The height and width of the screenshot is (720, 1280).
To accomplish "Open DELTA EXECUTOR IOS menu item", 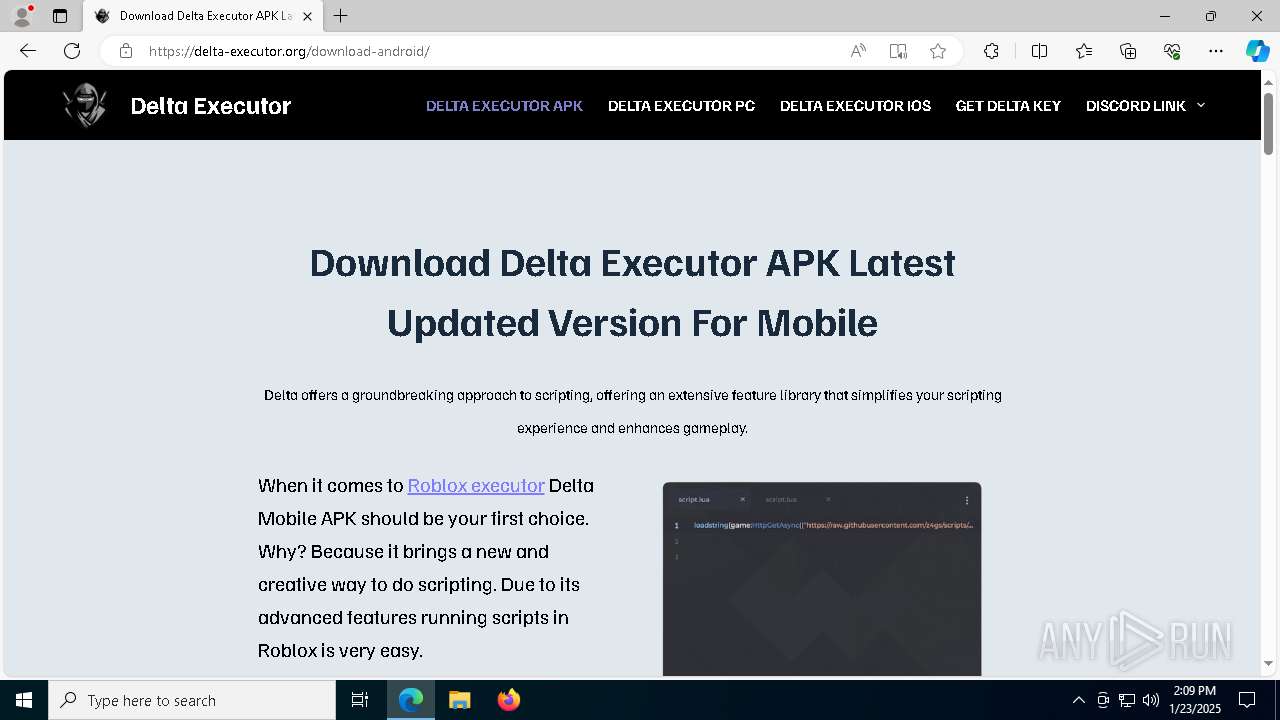I will (x=855, y=106).
